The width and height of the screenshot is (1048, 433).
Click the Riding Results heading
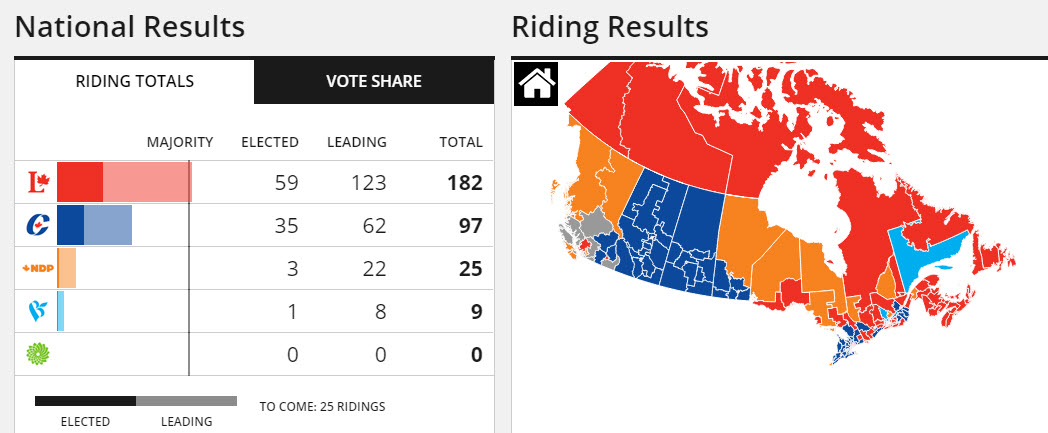click(609, 27)
